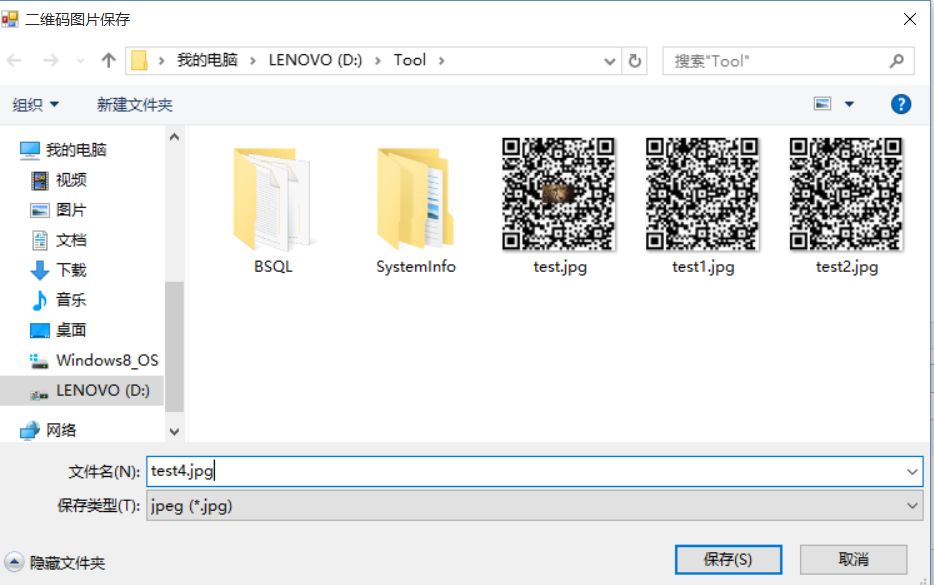Click the navigation pane scroll down arrow
This screenshot has height=585, width=934.
(x=174, y=432)
